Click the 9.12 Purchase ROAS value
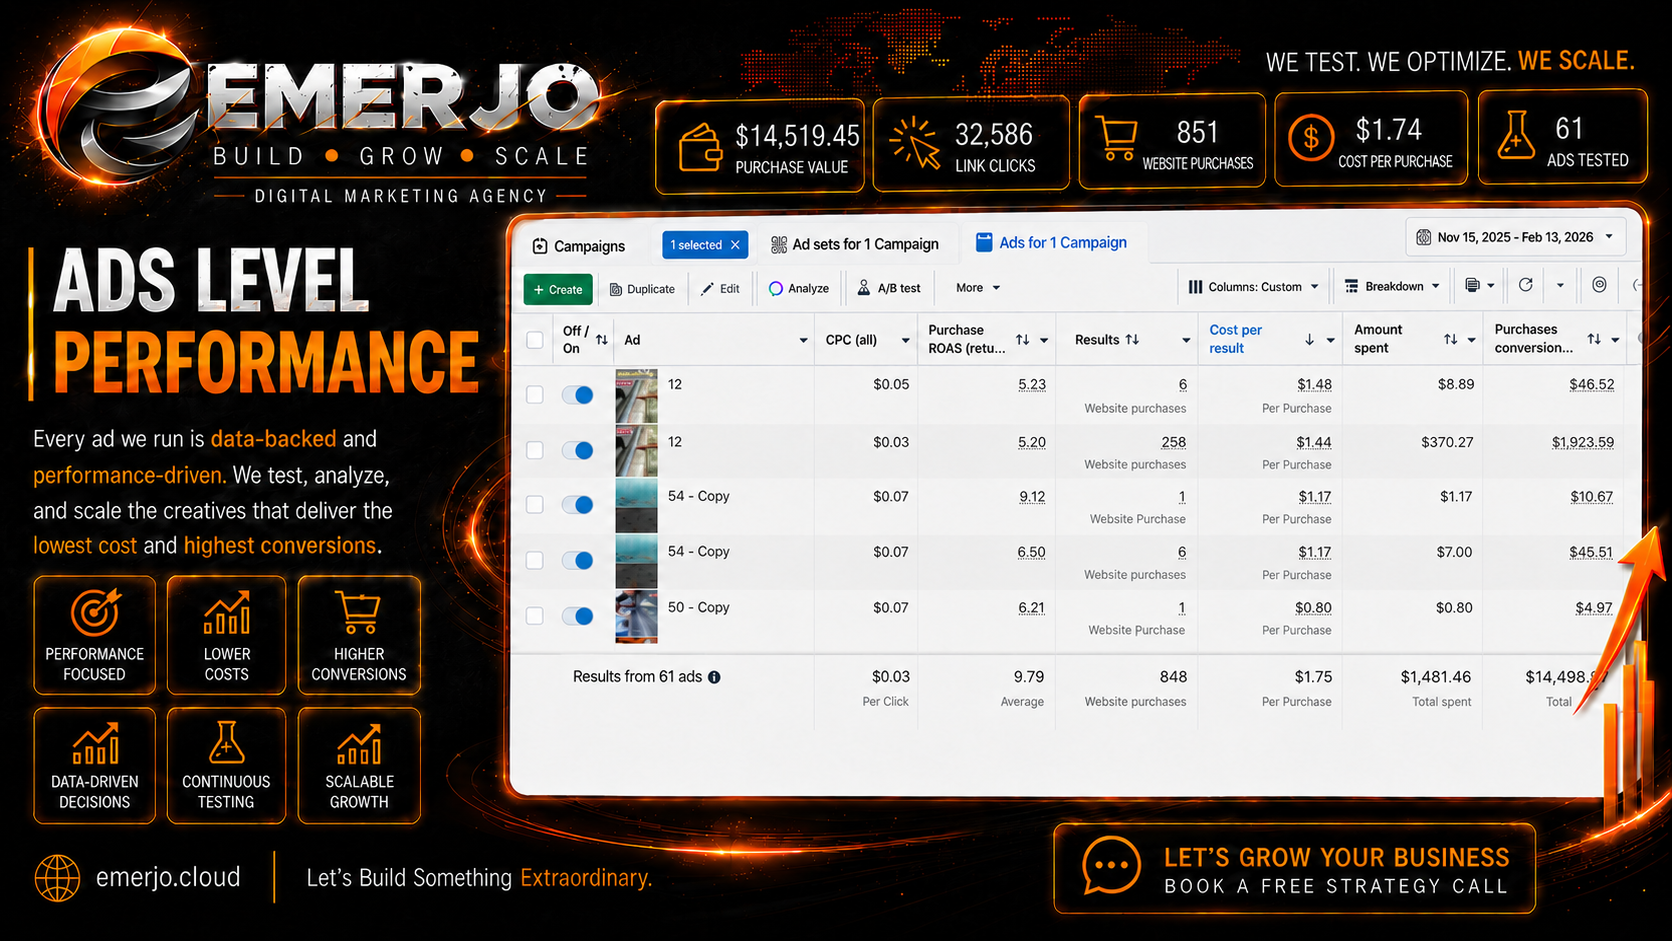This screenshot has height=941, width=1672. click(x=1033, y=497)
